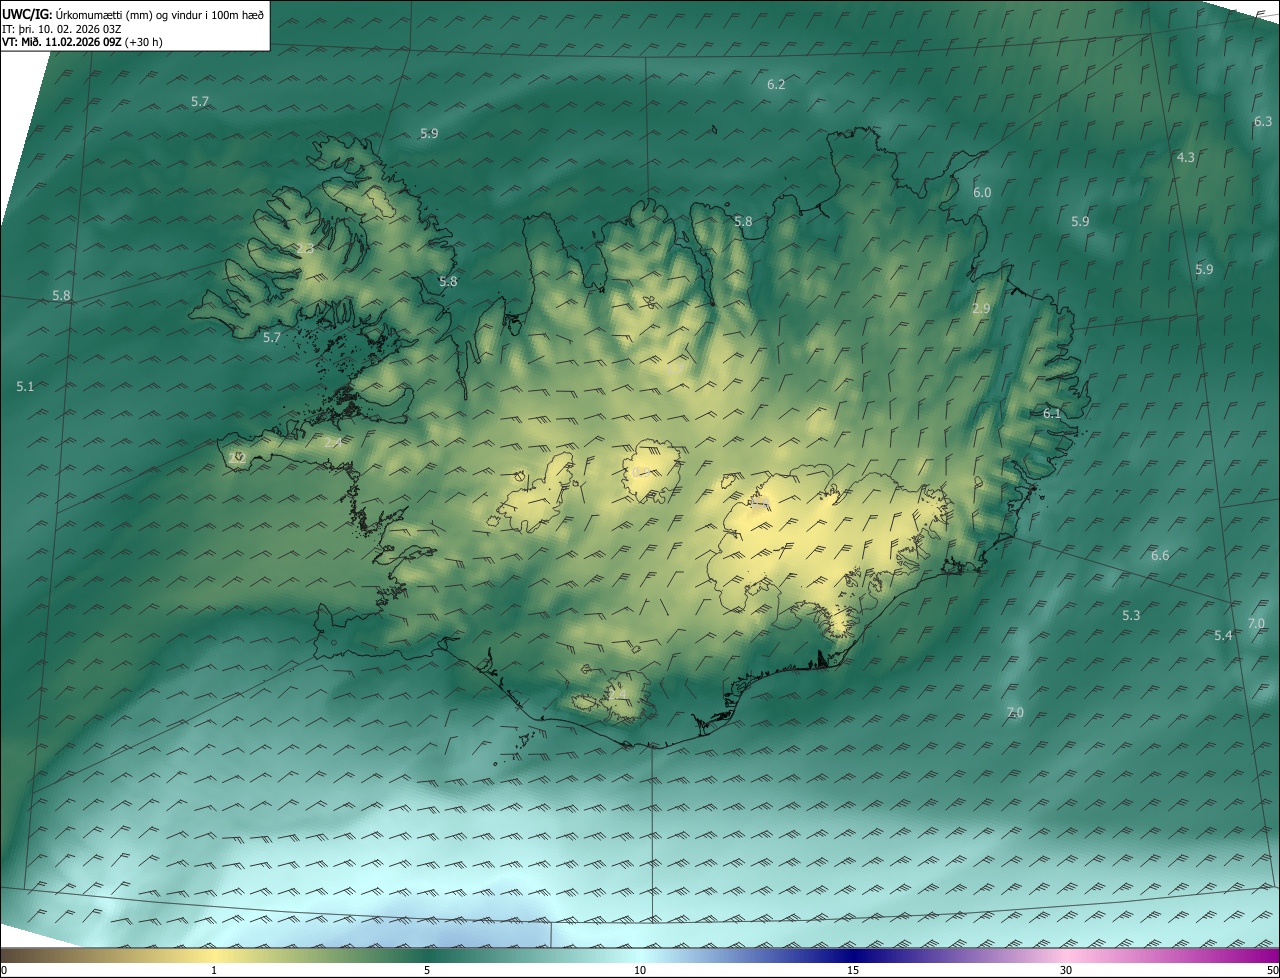Click the 2.3 value label over the Westfjords
1280x978 pixels.
pos(304,248)
